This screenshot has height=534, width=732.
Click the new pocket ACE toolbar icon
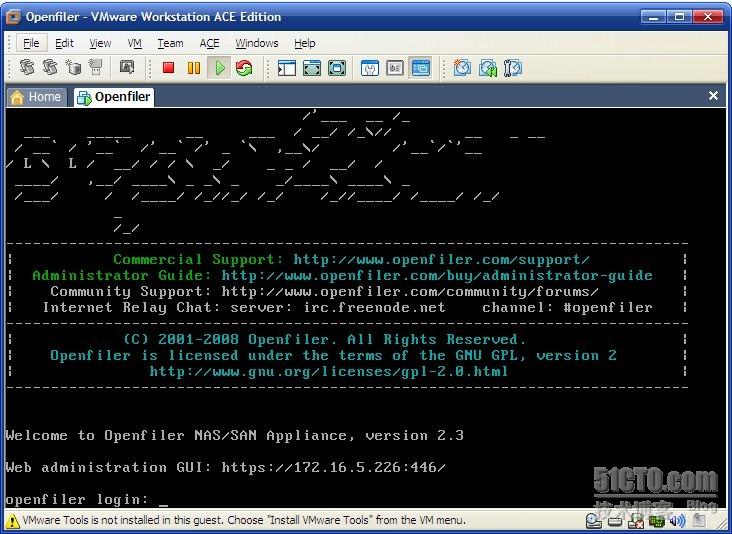point(73,68)
